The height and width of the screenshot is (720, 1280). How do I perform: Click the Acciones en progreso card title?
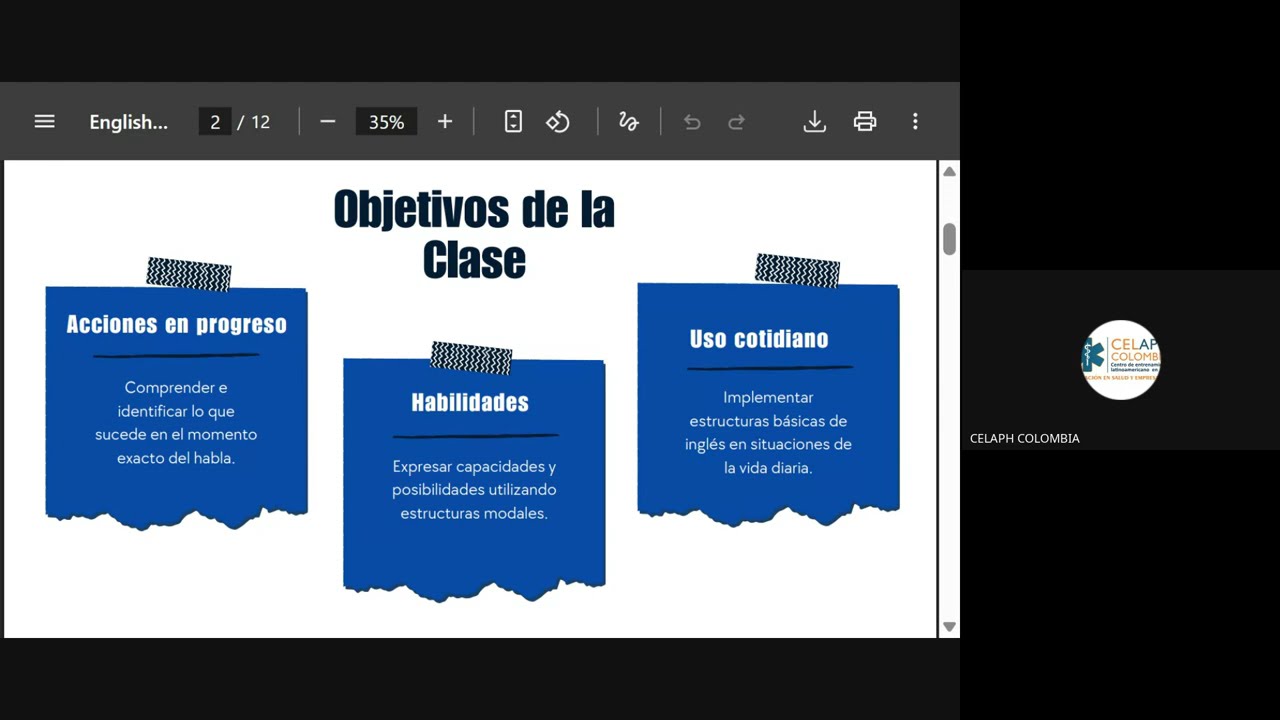(x=177, y=324)
